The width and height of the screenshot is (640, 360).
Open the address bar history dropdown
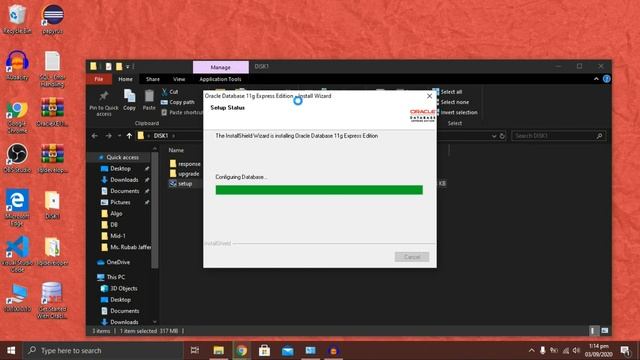[x=494, y=136]
